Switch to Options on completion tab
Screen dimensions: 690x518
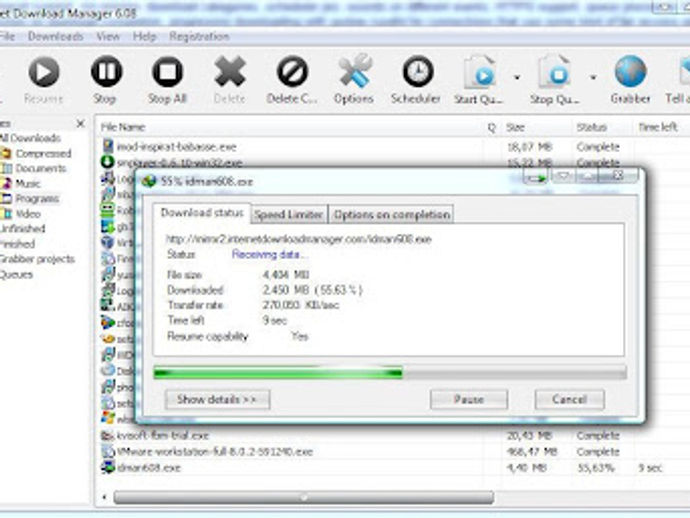(392, 215)
